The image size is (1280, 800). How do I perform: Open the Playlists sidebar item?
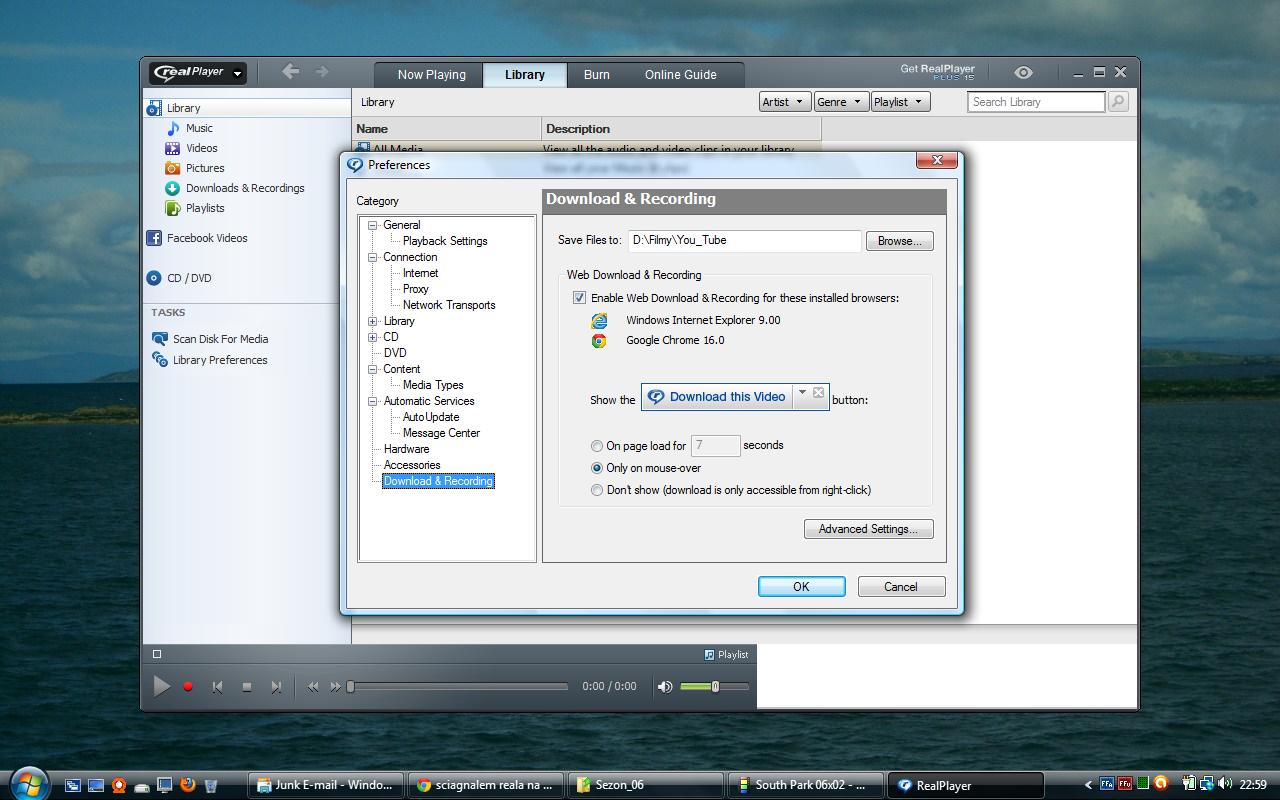tap(195, 208)
